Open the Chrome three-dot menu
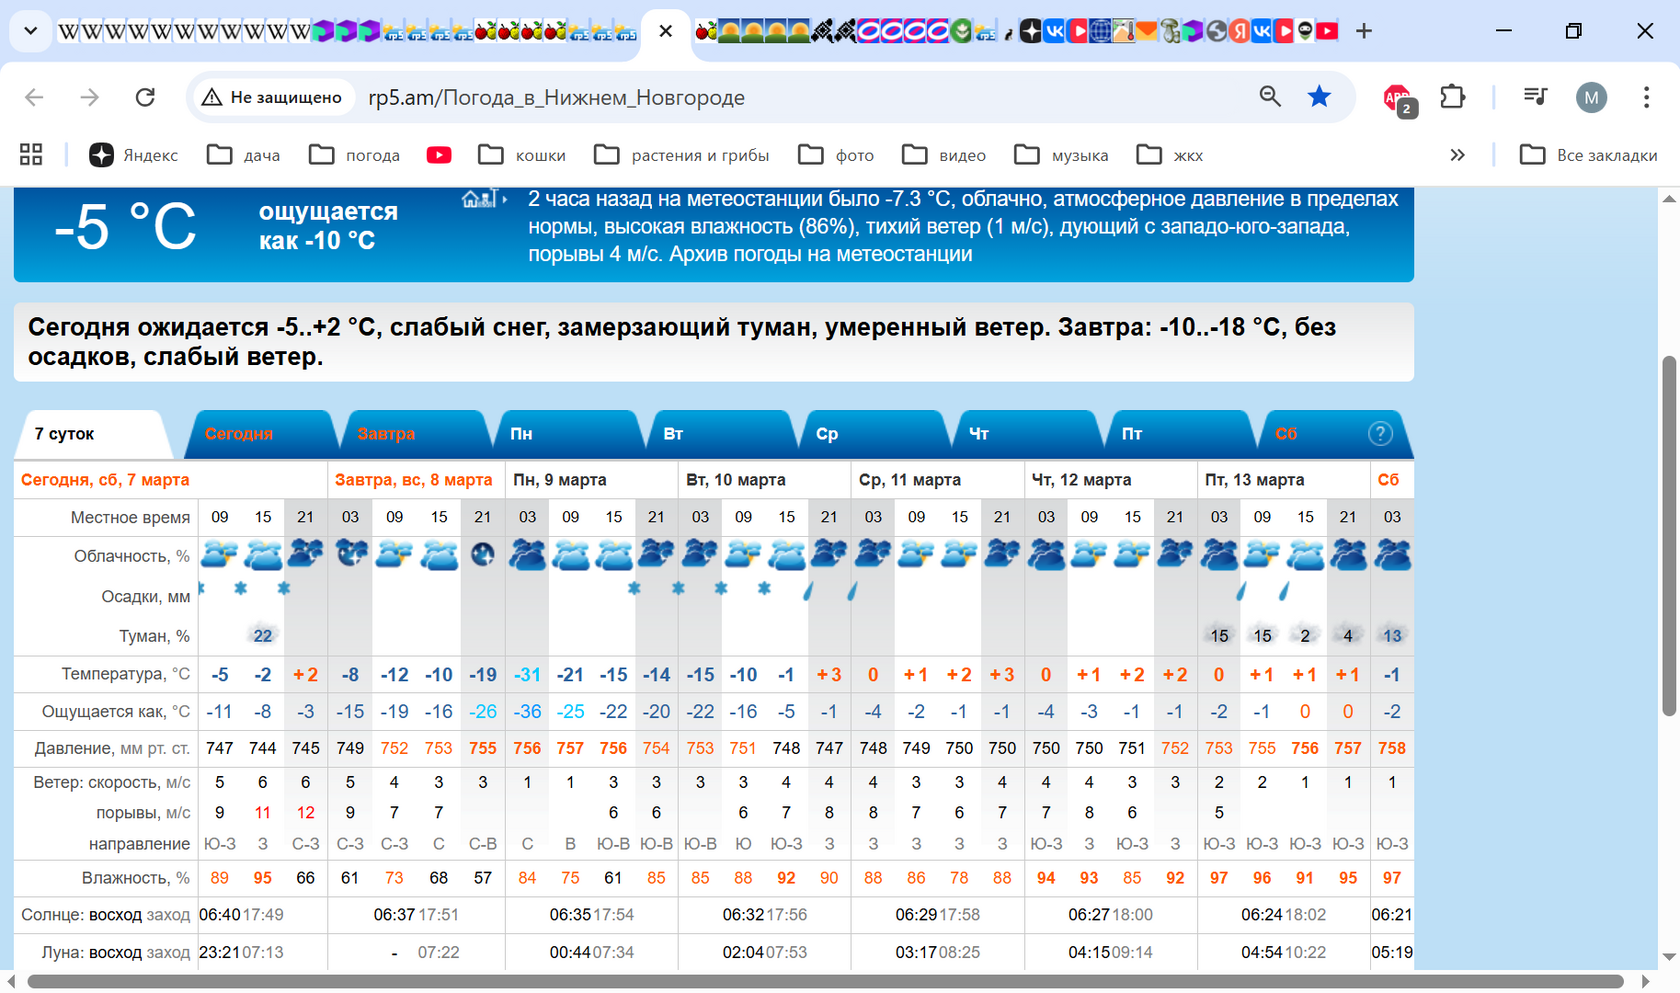Viewport: 1680px width, 993px height. (x=1645, y=97)
